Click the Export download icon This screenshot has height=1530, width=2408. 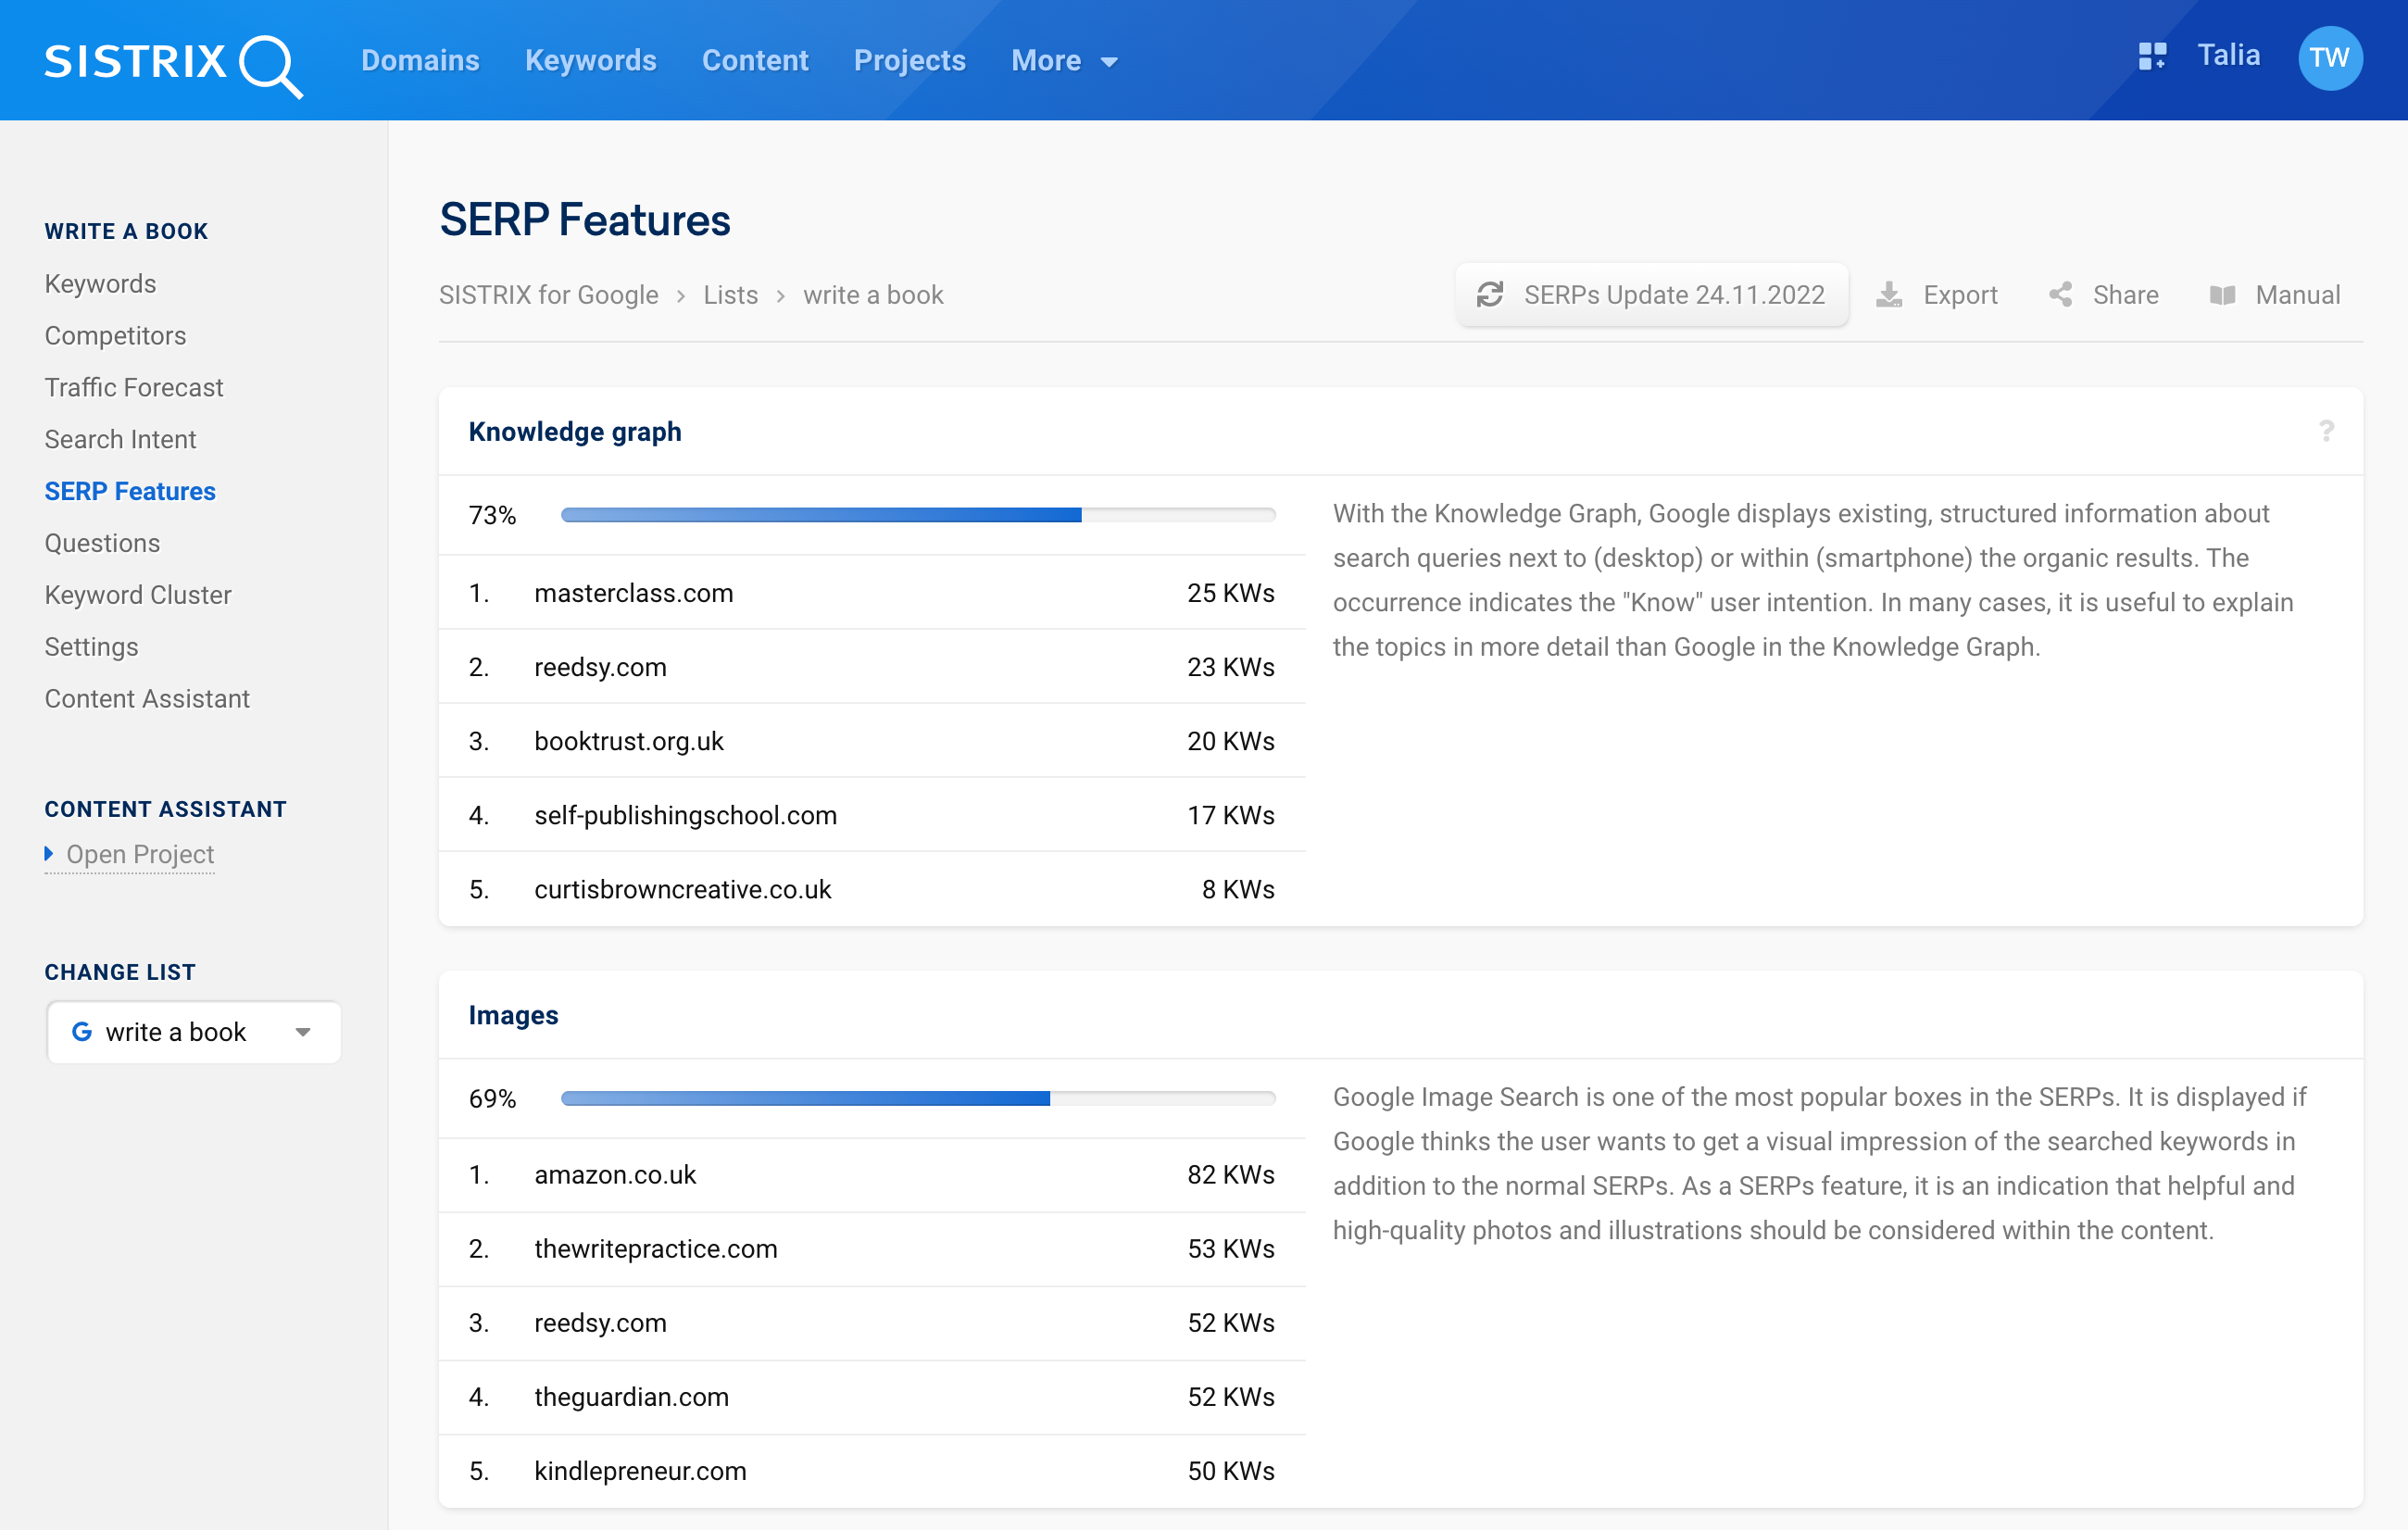click(1888, 295)
